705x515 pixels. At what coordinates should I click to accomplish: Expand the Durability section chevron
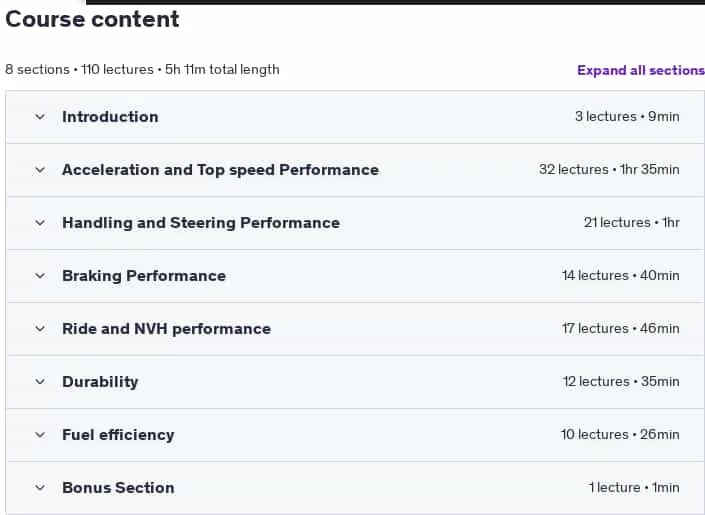[40, 382]
